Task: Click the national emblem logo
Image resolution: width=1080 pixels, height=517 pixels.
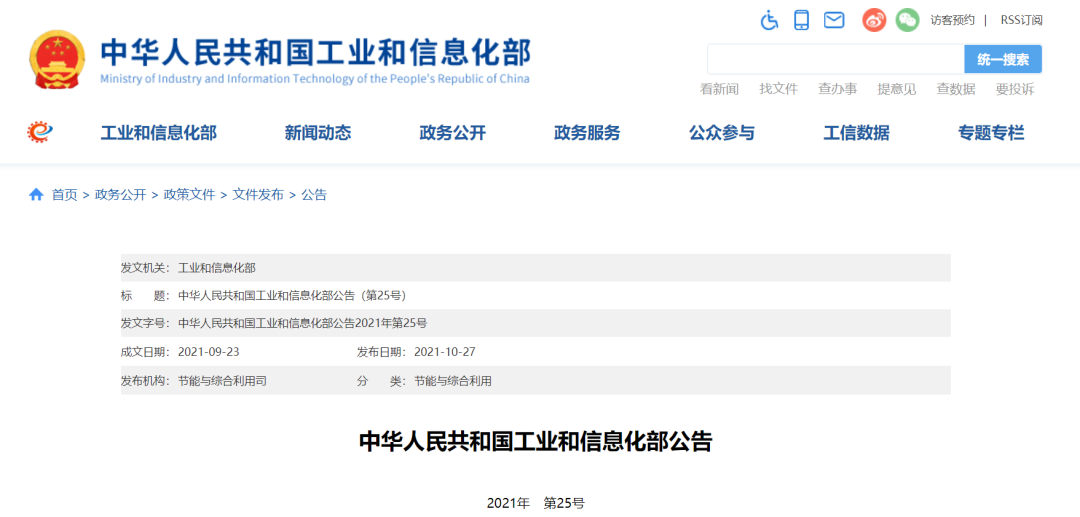Action: pos(58,59)
